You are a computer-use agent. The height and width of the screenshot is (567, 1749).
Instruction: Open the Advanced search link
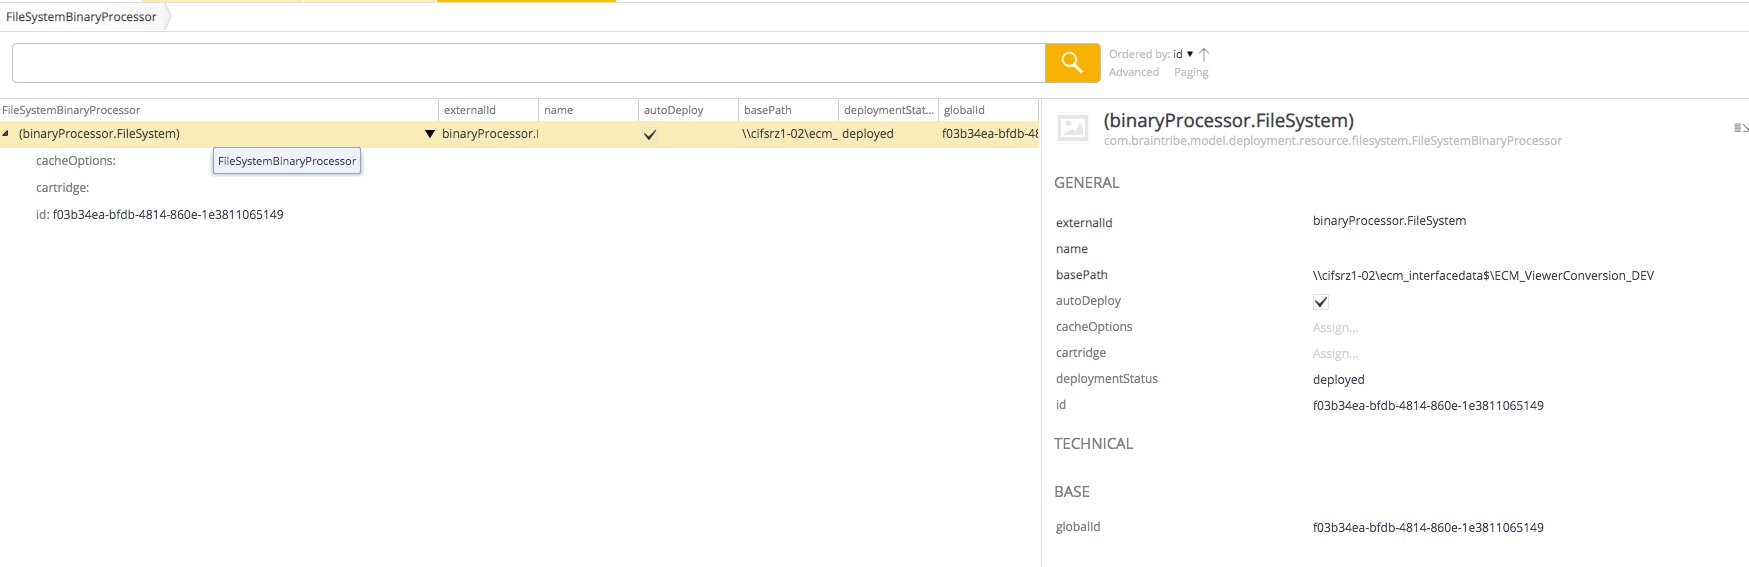point(1133,72)
